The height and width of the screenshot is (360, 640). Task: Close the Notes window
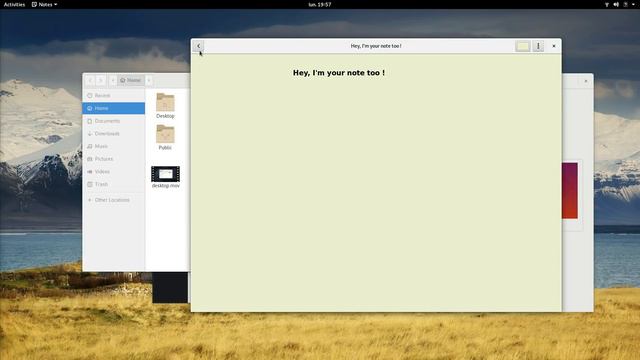click(554, 46)
